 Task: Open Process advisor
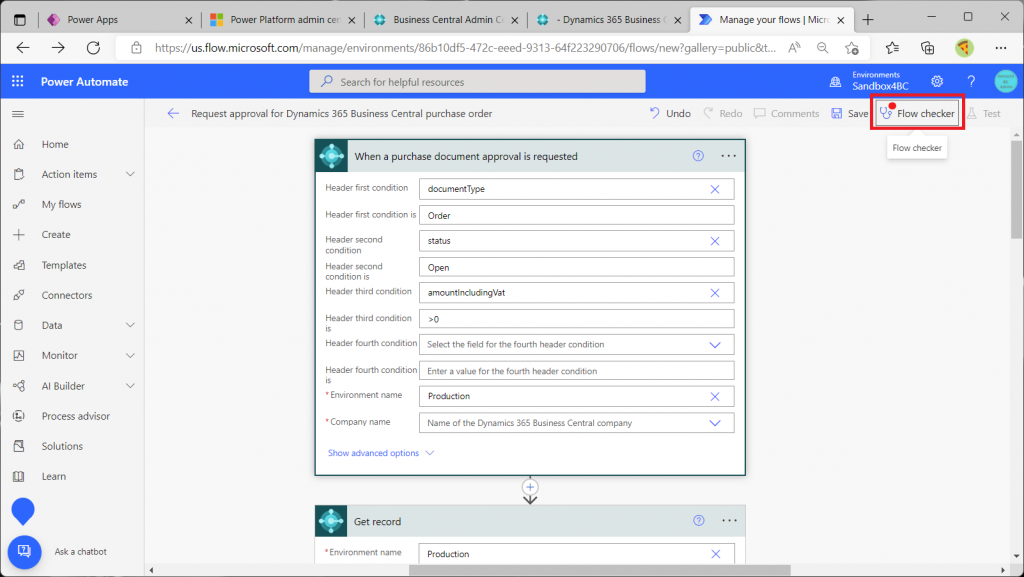[x=76, y=416]
